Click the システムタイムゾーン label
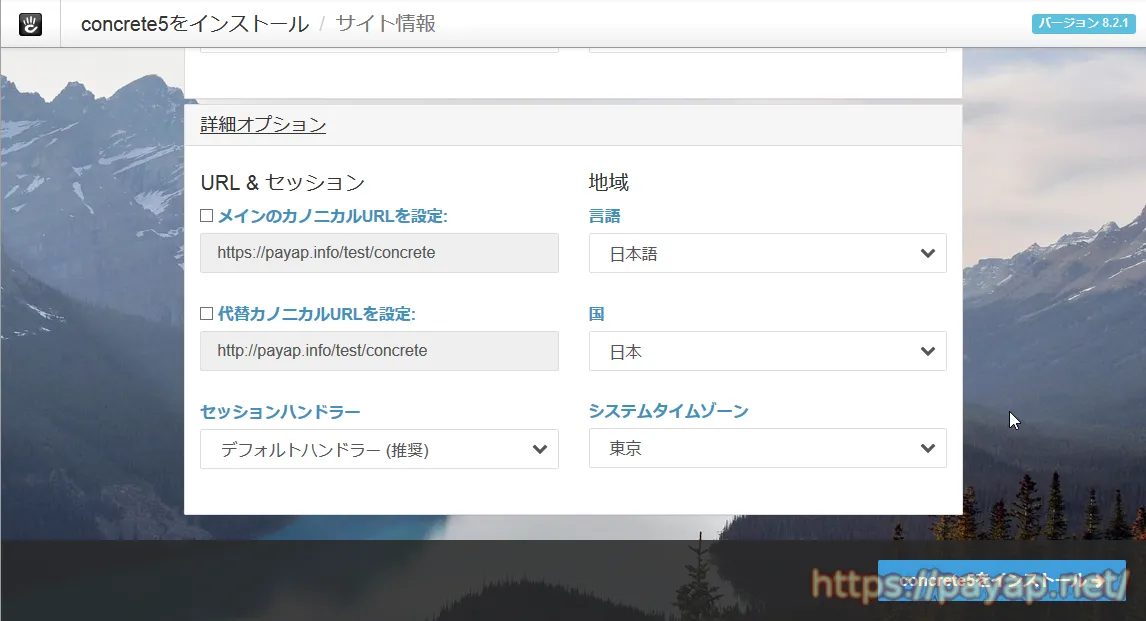 click(x=668, y=411)
